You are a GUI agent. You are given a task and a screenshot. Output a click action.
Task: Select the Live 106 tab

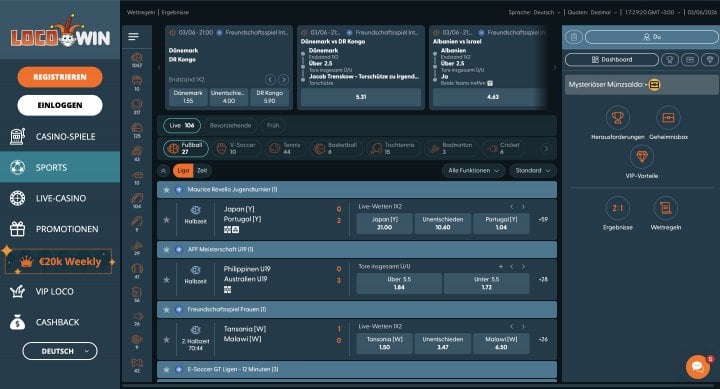click(x=182, y=125)
